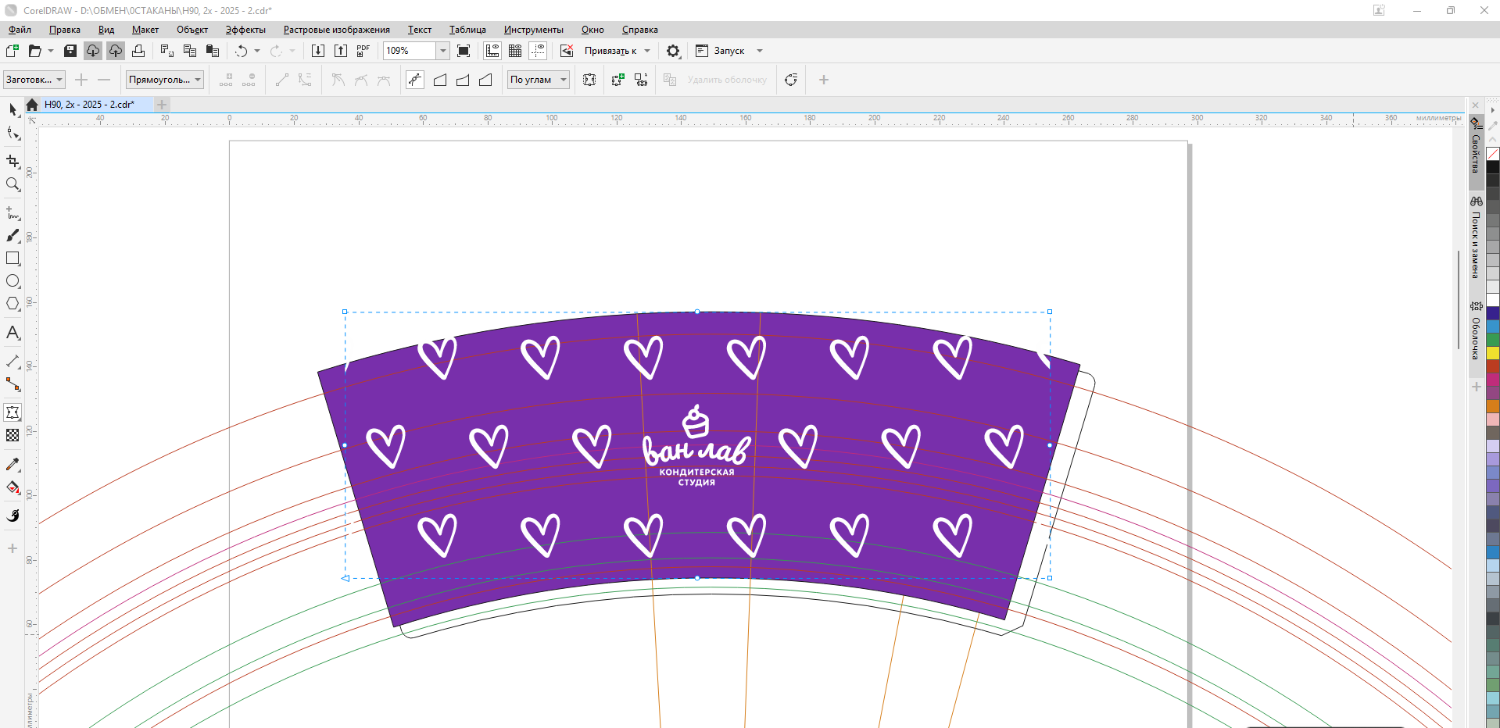Open the Эффекты menu
This screenshot has height=728, width=1500.
click(x=245, y=30)
